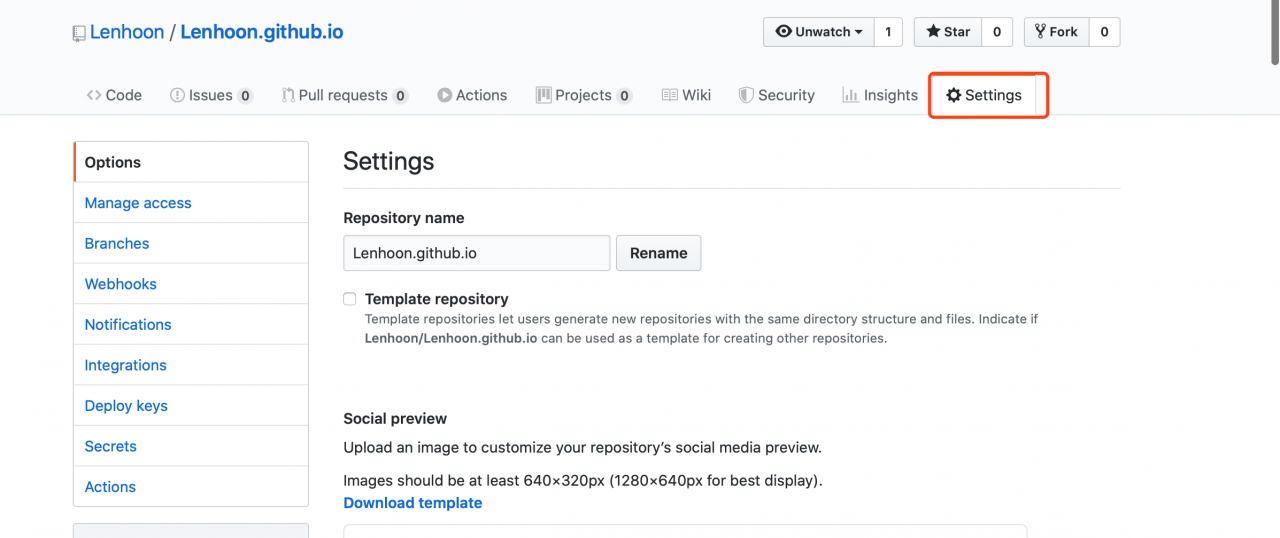1280x538 pixels.
Task: Click the Actions play icon
Action: click(445, 95)
